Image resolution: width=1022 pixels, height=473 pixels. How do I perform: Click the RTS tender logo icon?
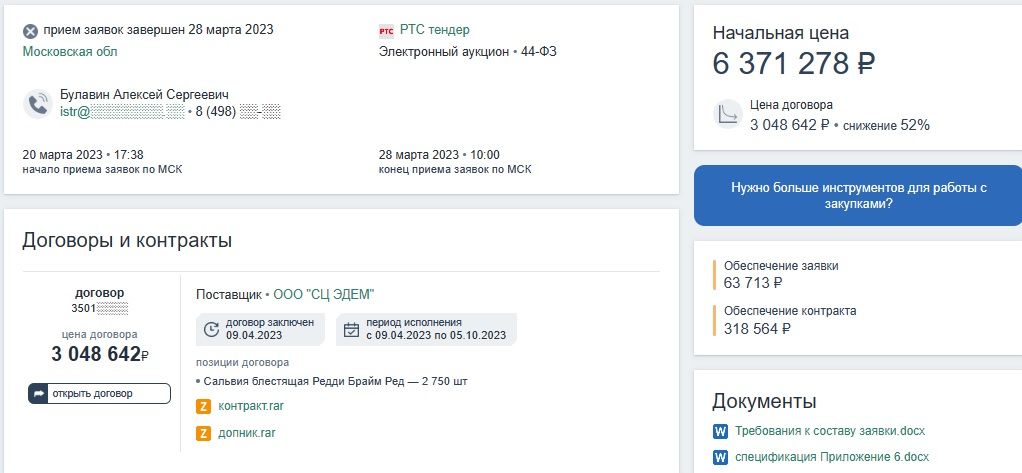click(387, 31)
